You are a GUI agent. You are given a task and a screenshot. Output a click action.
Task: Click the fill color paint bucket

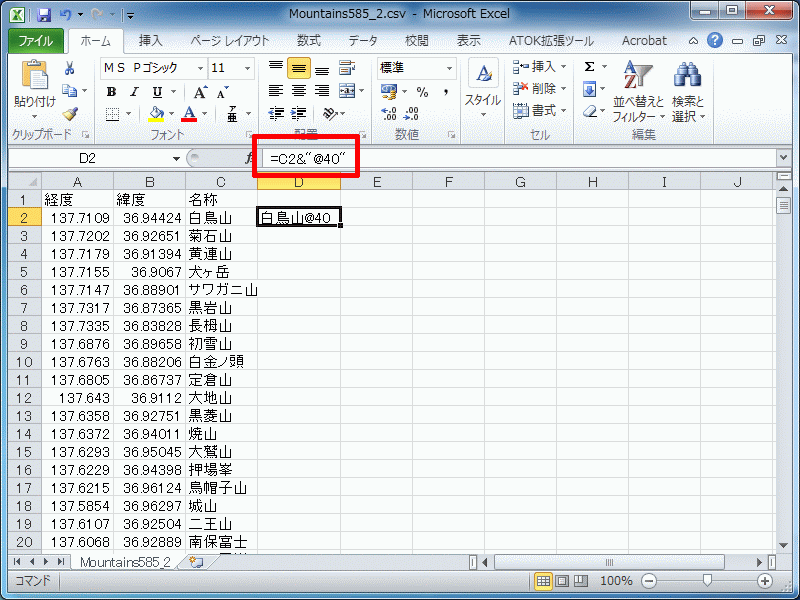click(x=156, y=114)
